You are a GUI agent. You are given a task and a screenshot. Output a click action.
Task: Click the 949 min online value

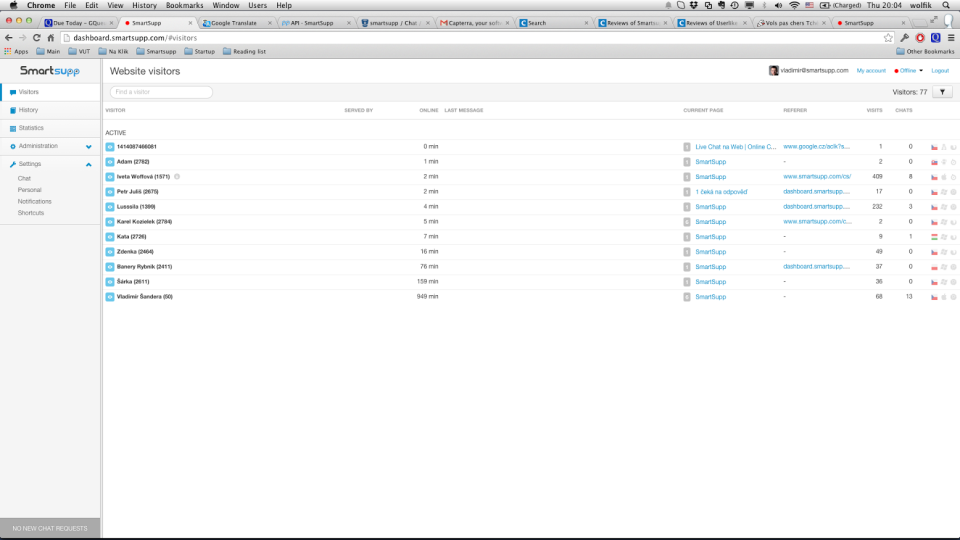click(x=427, y=297)
